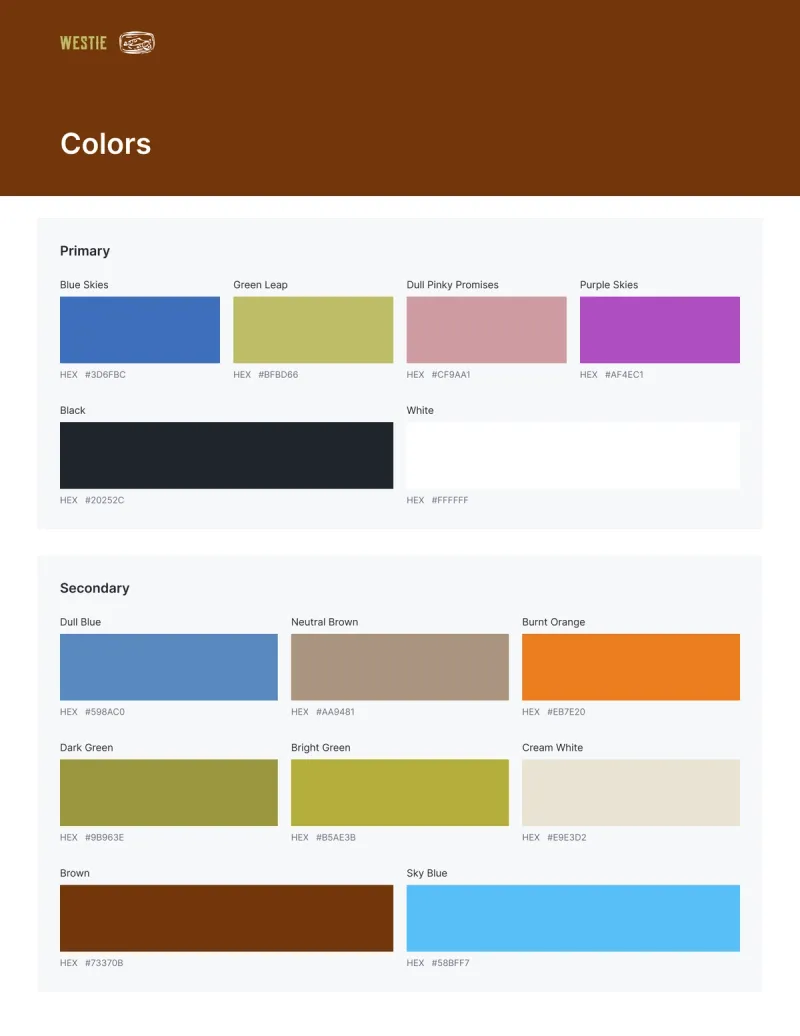Image resolution: width=800 pixels, height=1036 pixels.
Task: Click the Brown color swatch
Action: click(227, 918)
